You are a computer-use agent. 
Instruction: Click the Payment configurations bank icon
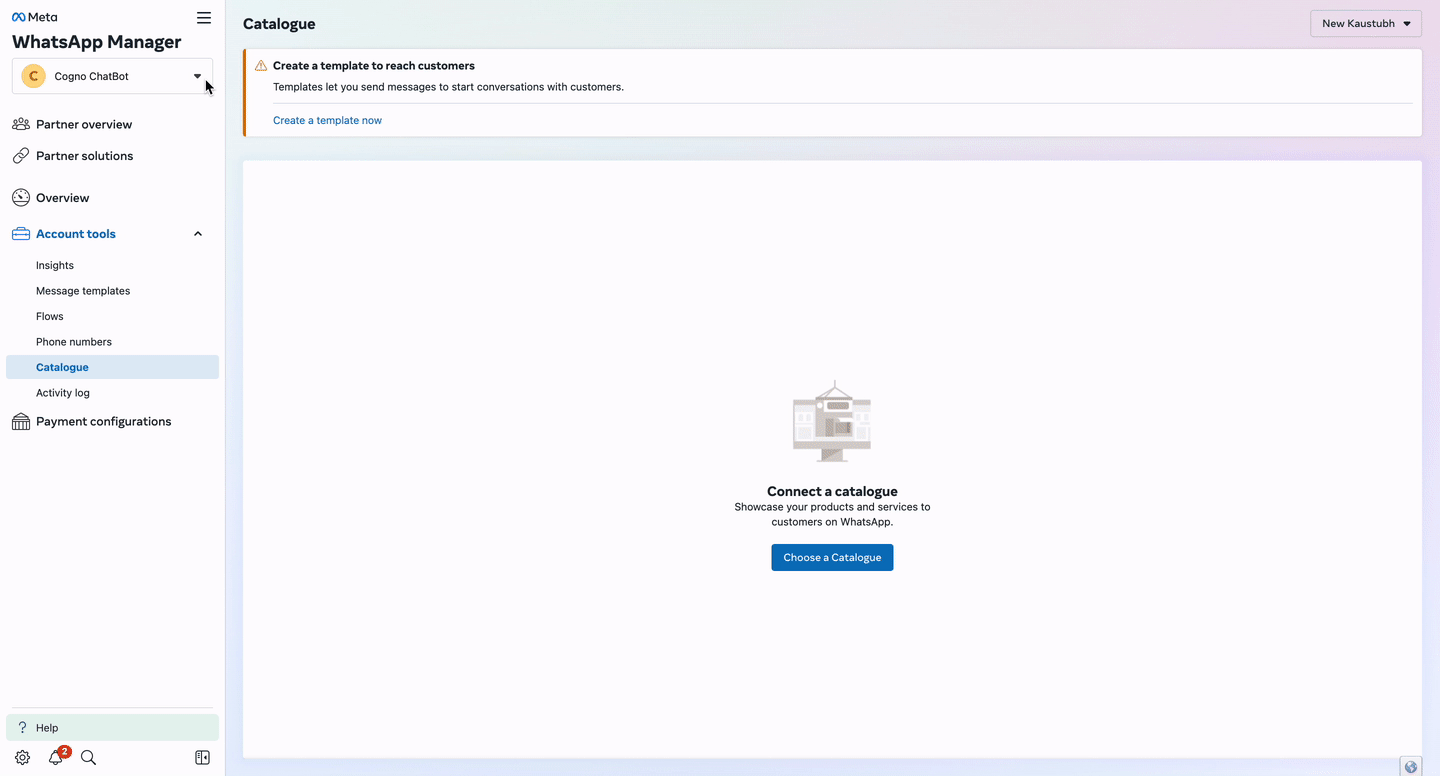point(20,421)
